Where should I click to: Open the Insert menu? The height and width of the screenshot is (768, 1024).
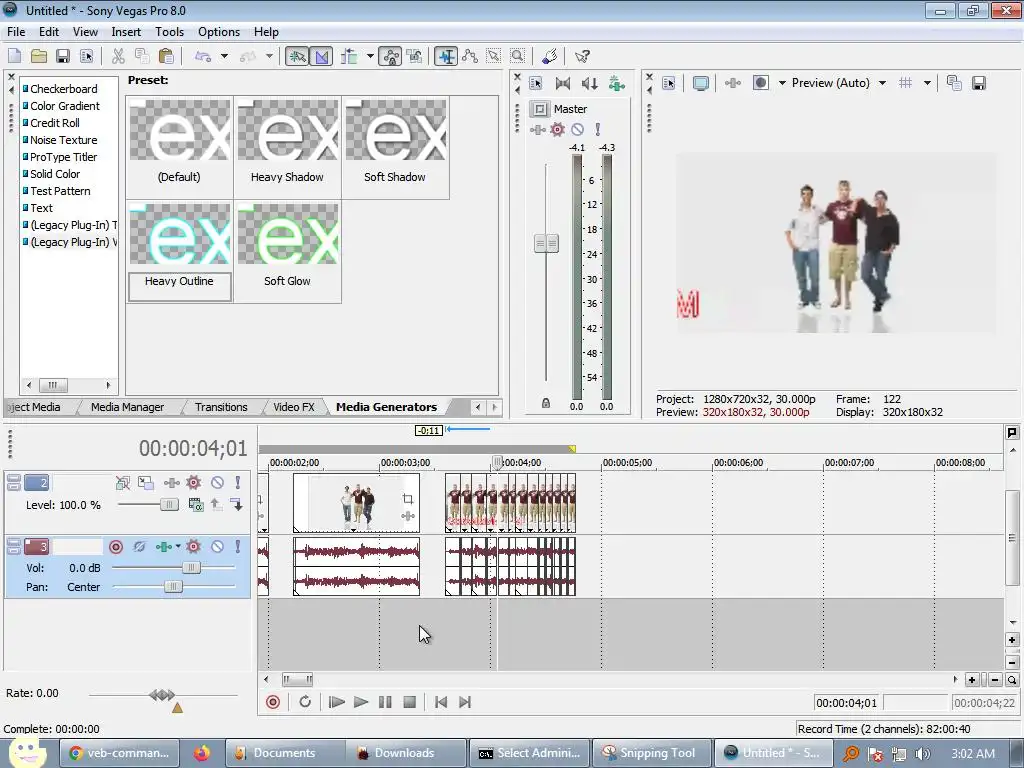(126, 32)
